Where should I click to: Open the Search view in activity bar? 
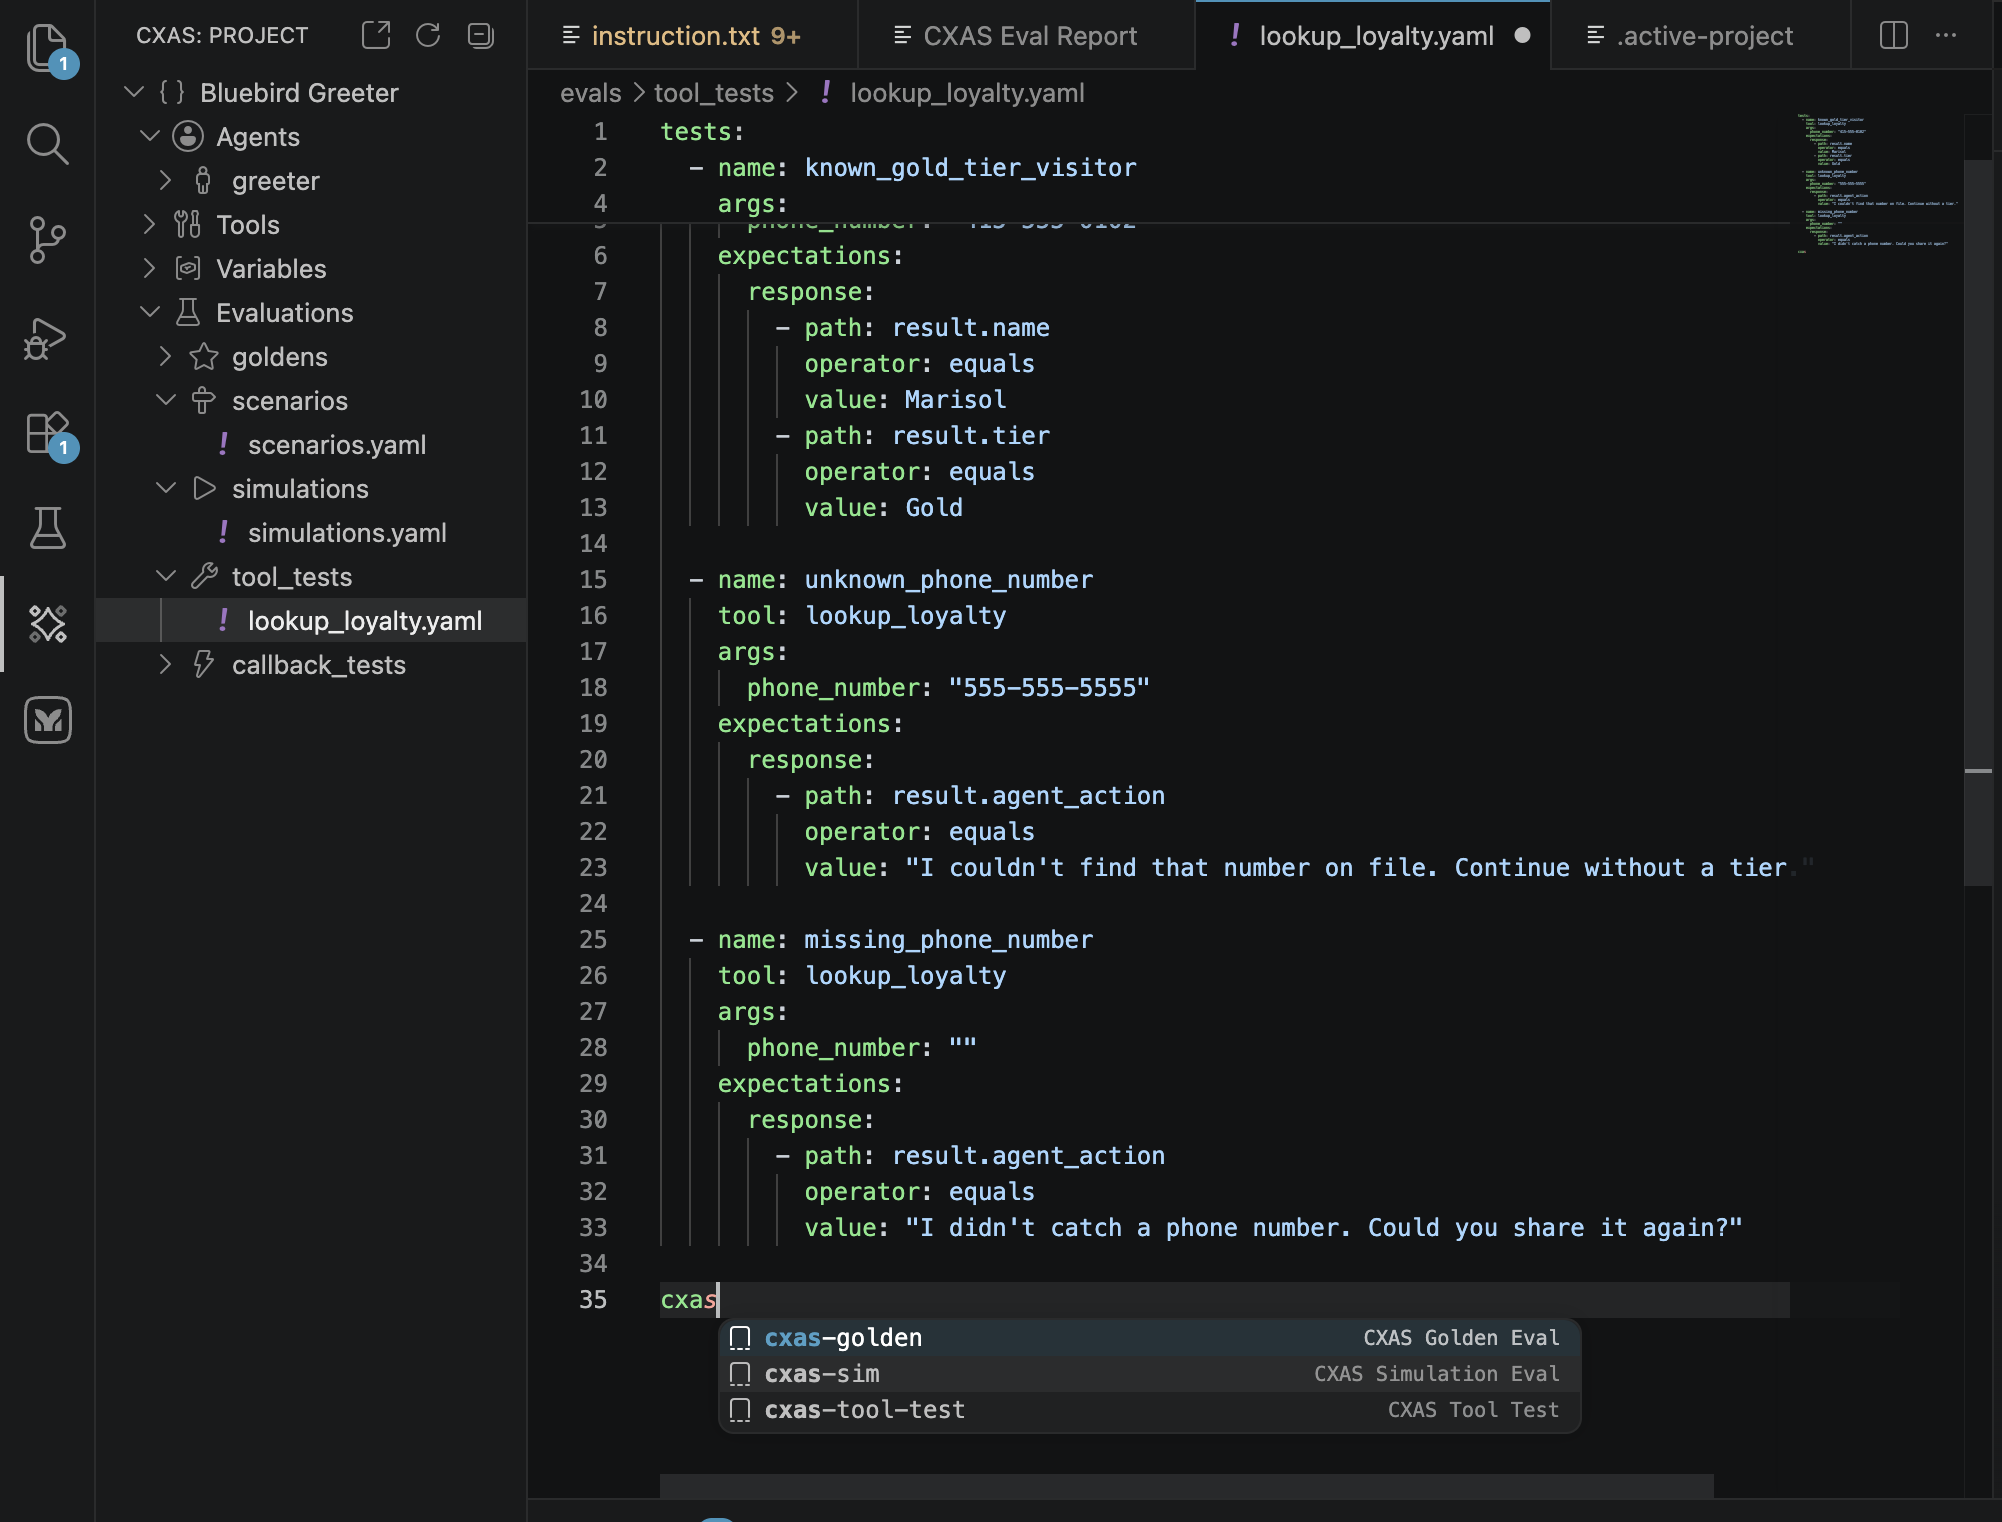[47, 143]
